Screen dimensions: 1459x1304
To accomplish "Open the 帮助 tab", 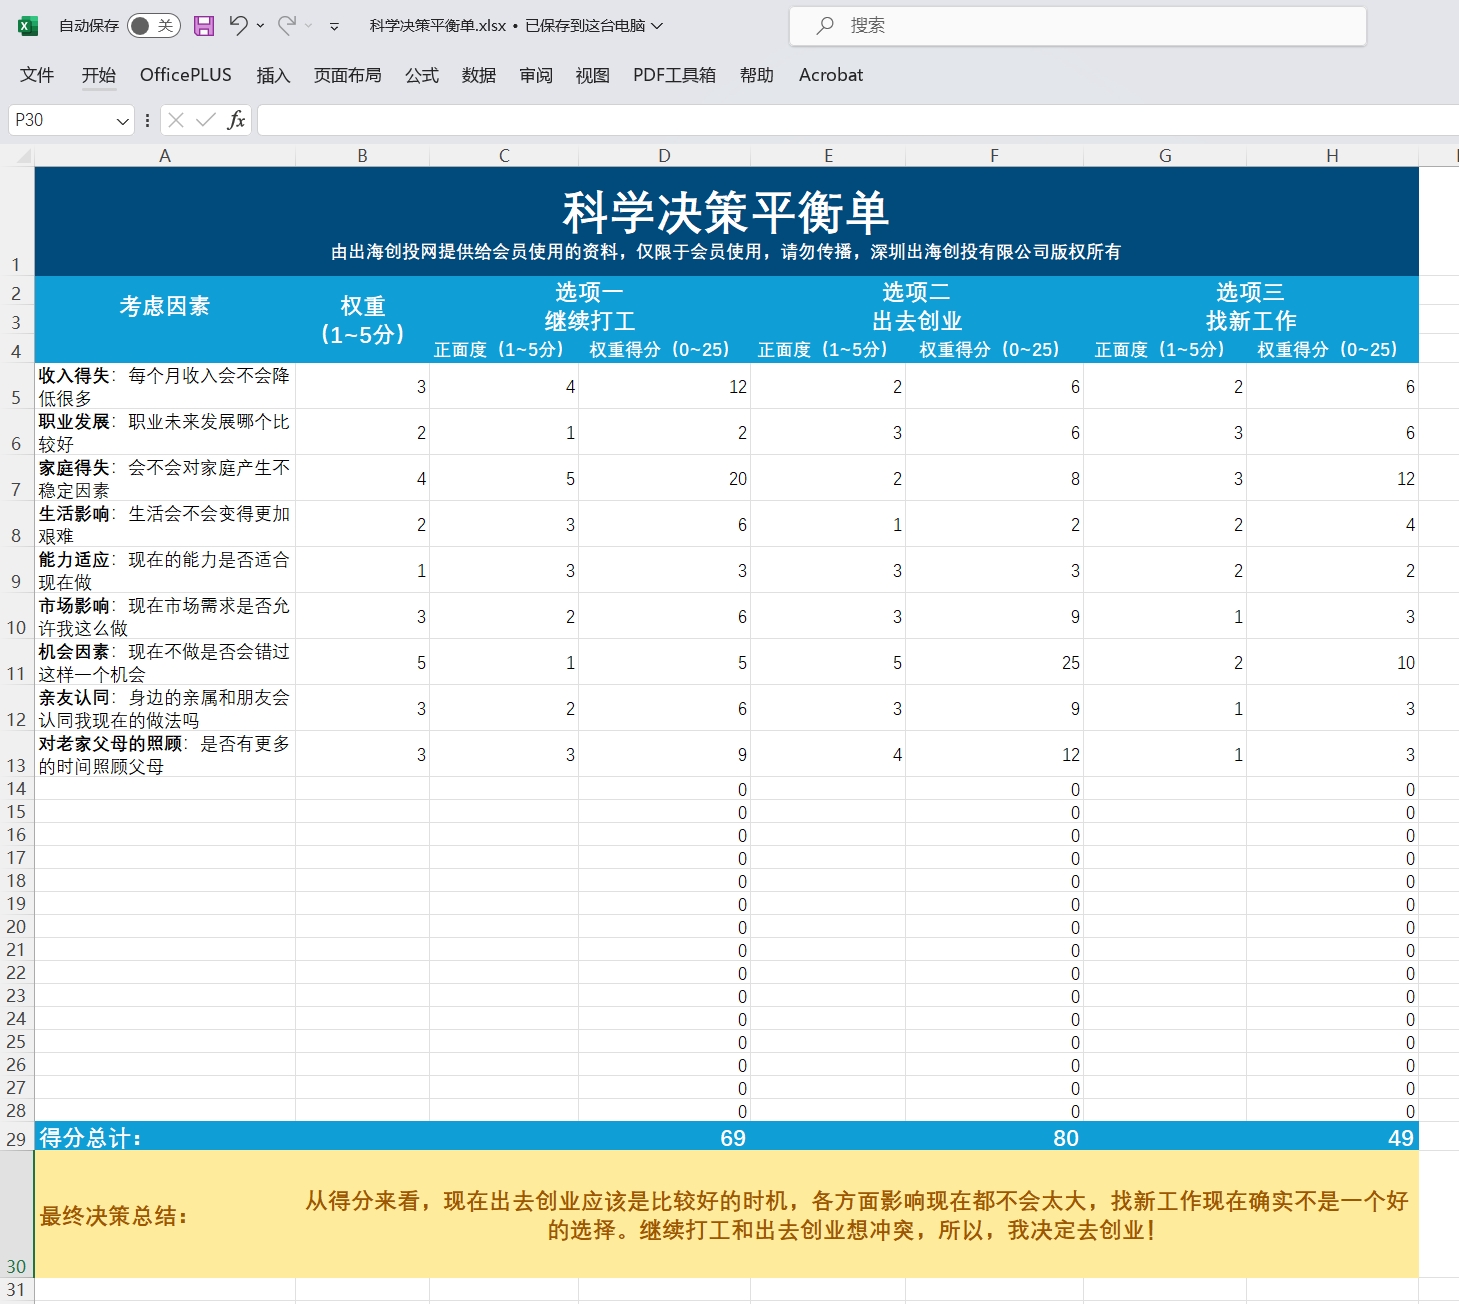I will [757, 75].
